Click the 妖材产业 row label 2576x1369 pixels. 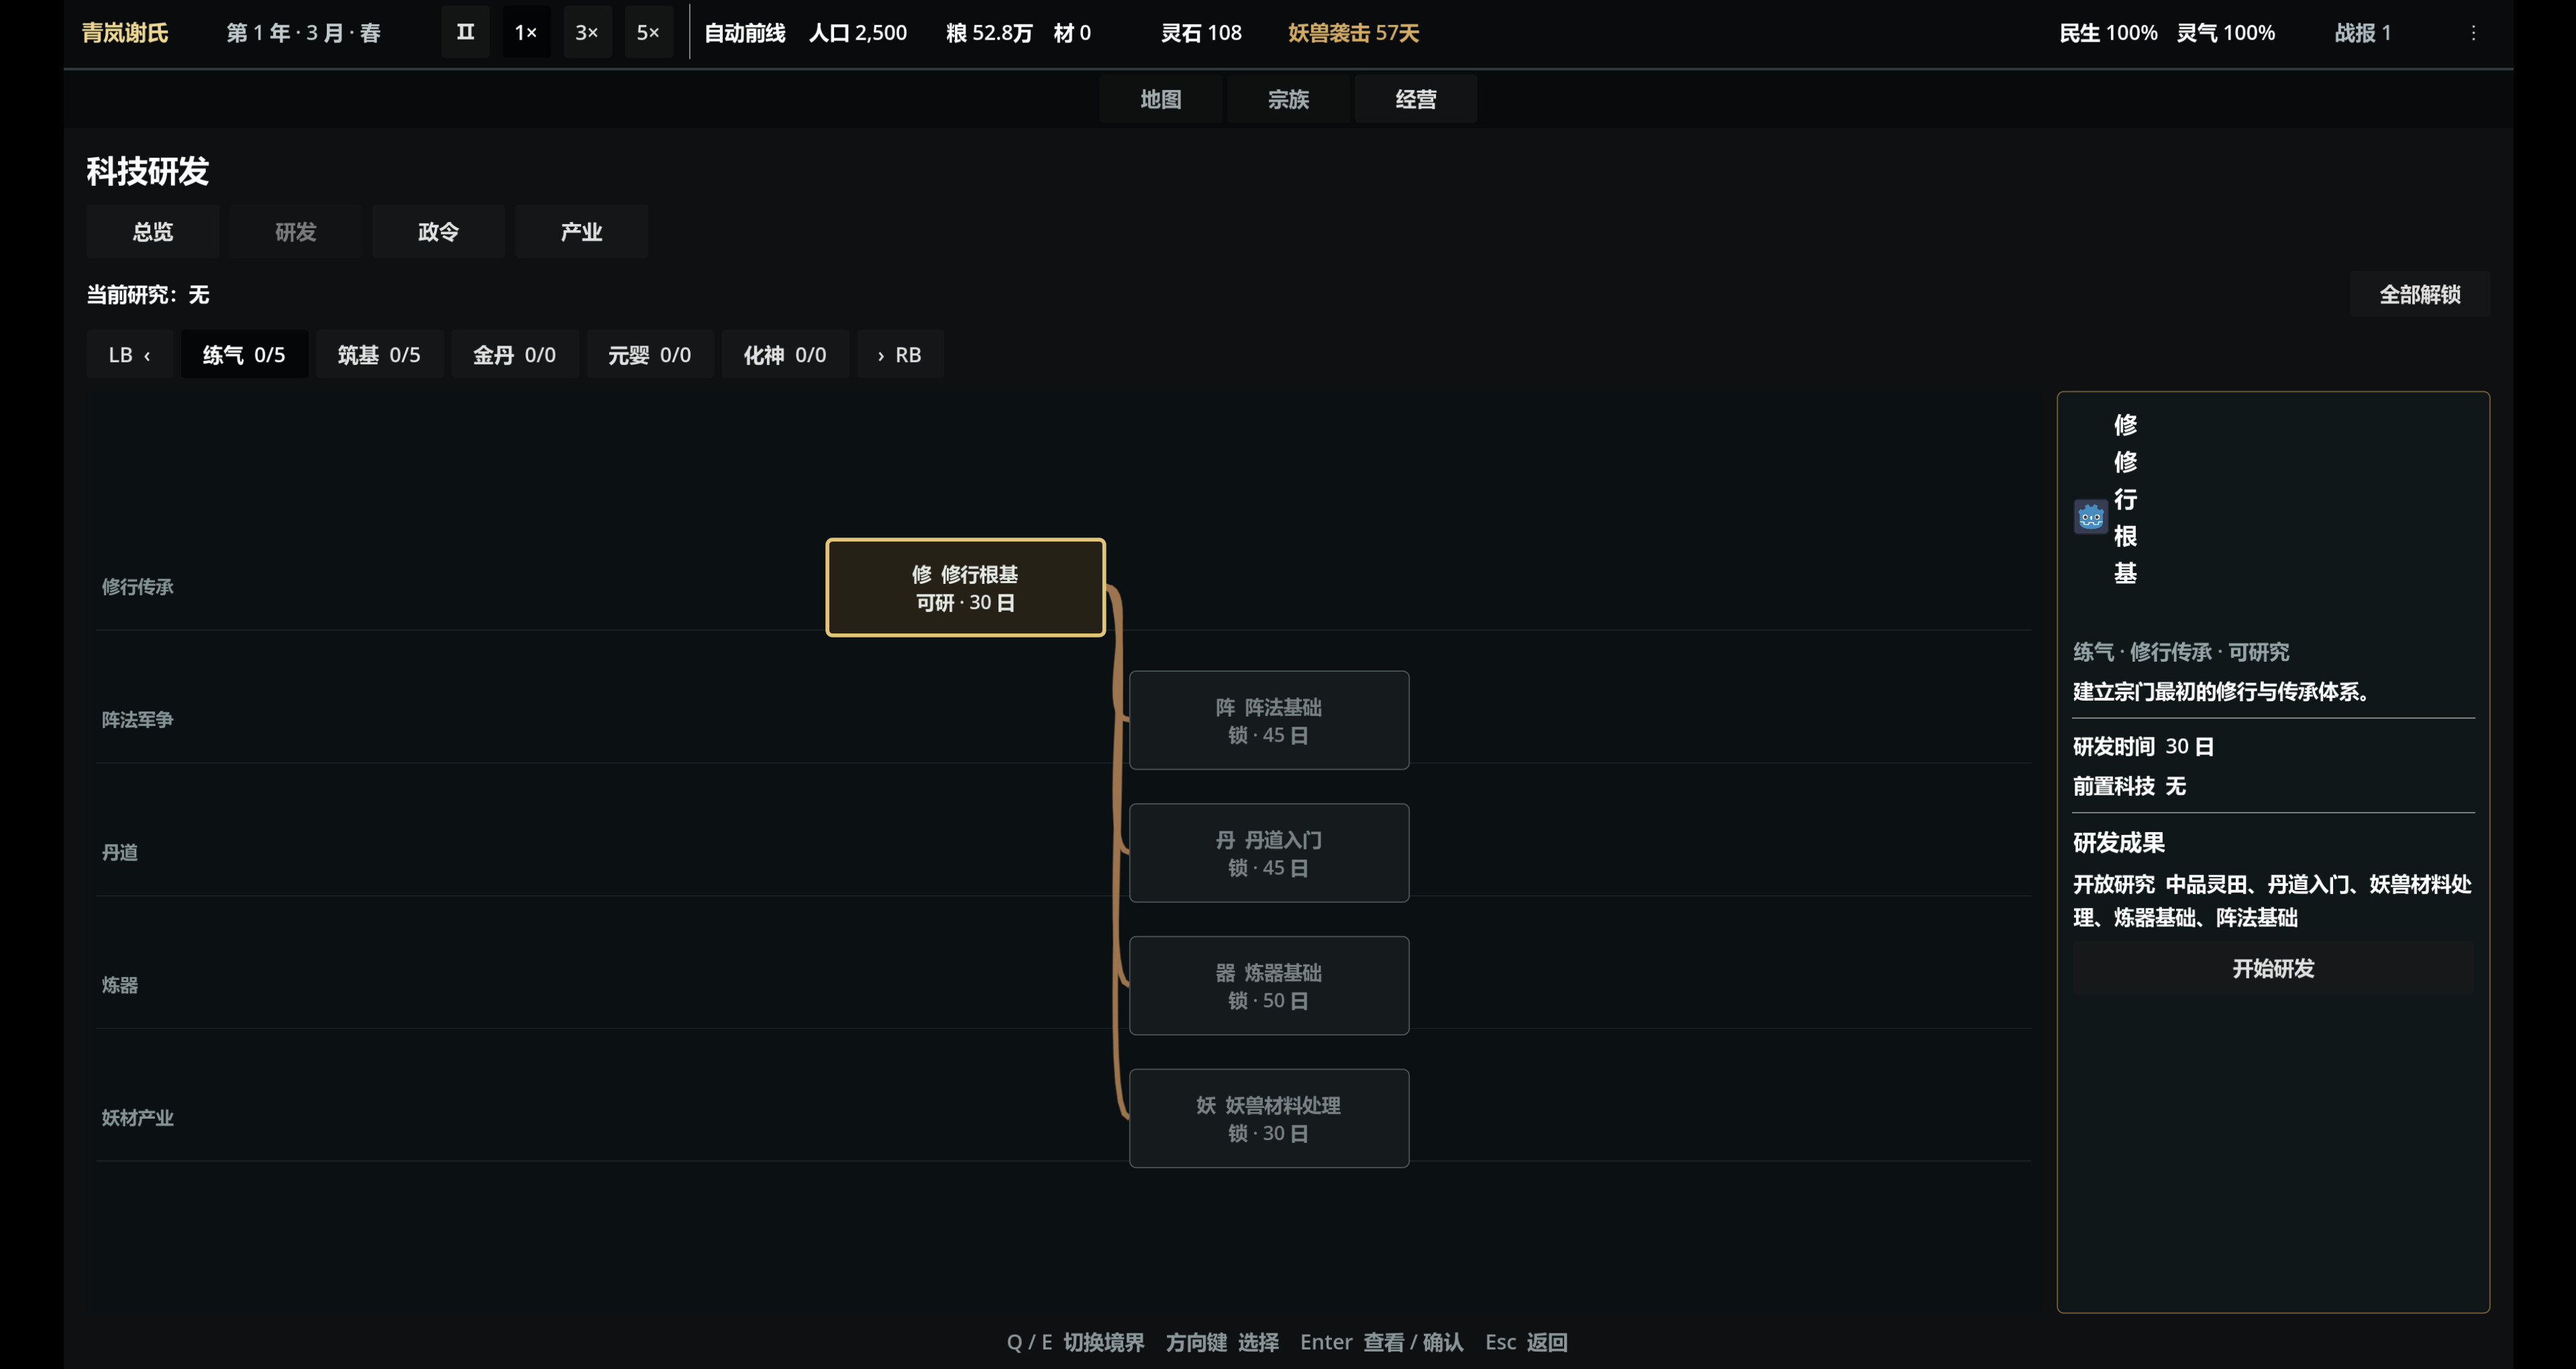pos(138,1118)
